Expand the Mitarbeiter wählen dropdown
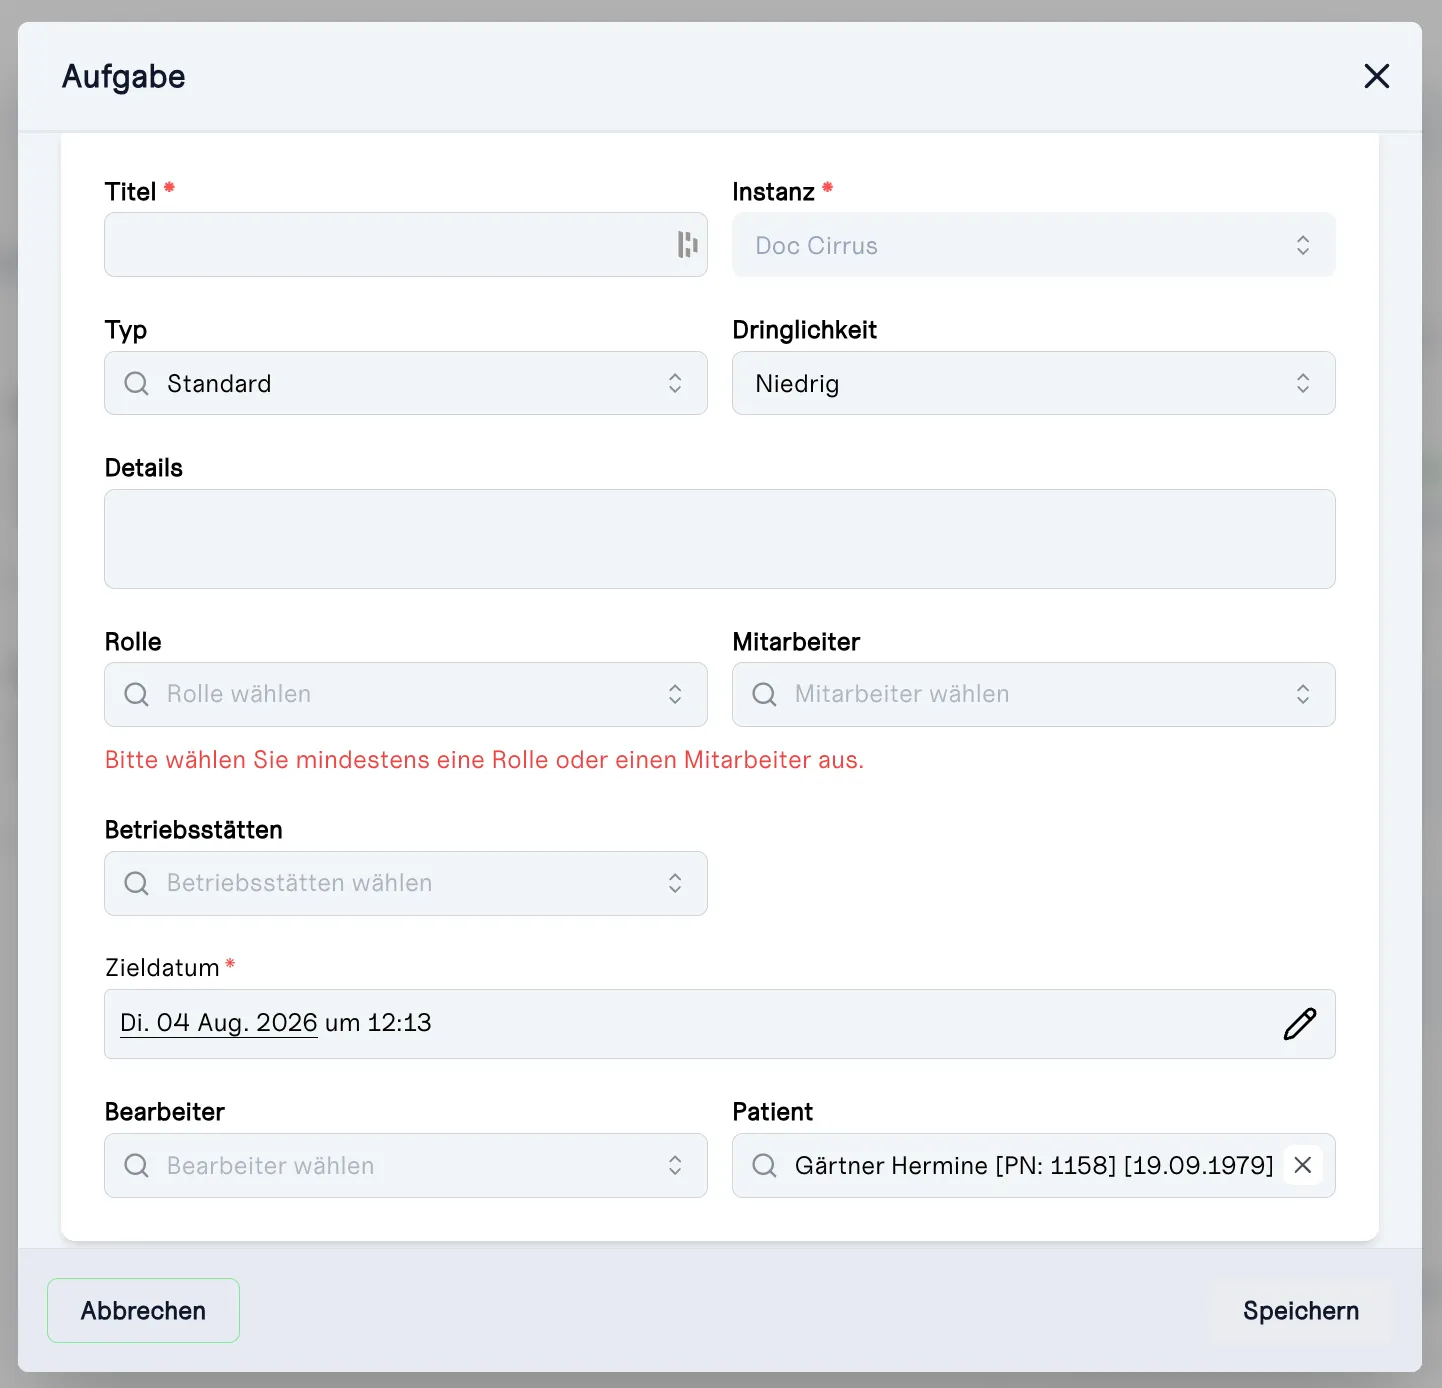 [x=1034, y=694]
